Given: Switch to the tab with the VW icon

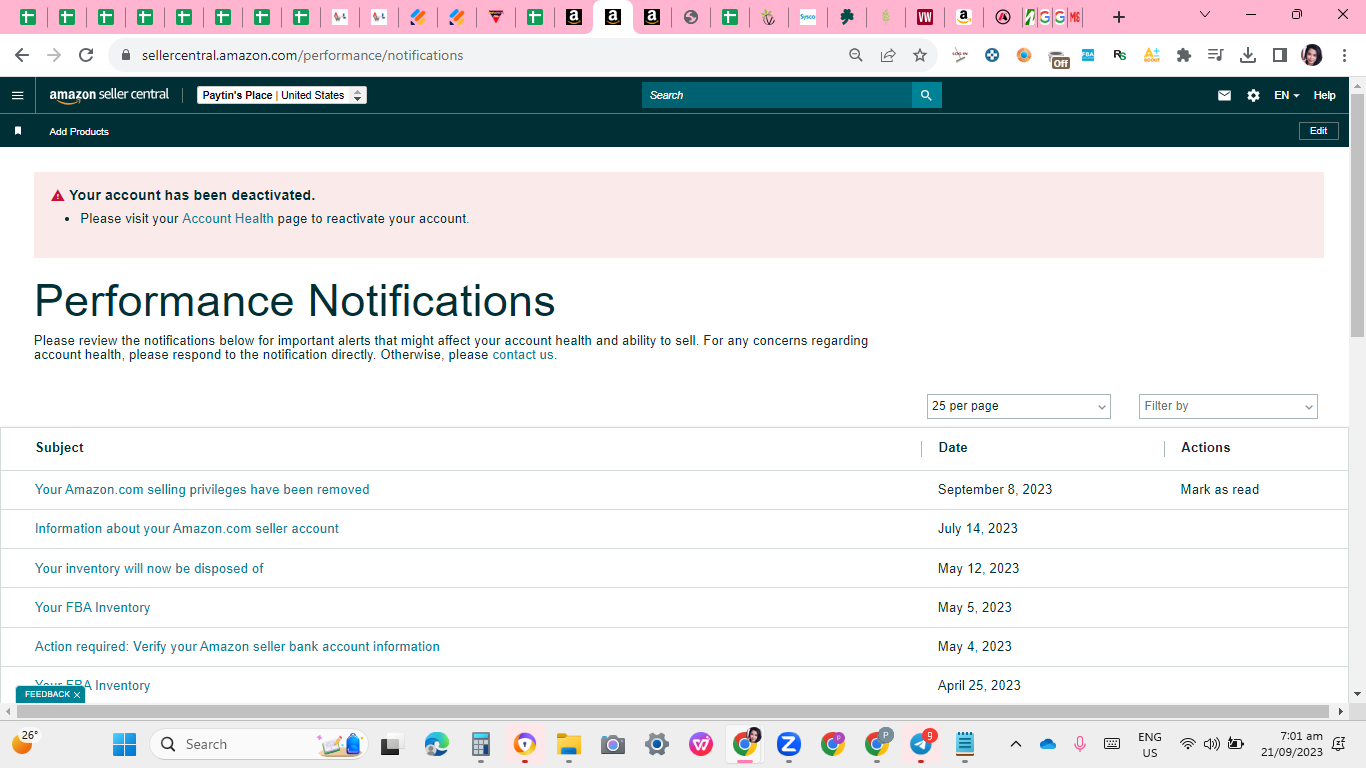Looking at the screenshot, I should [925, 17].
